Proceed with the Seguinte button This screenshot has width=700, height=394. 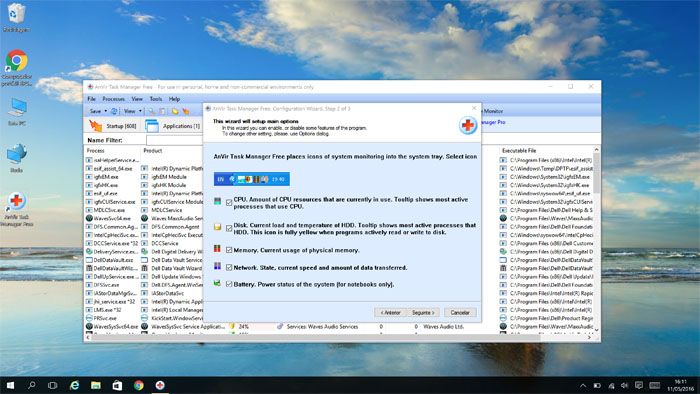pyautogui.click(x=423, y=312)
